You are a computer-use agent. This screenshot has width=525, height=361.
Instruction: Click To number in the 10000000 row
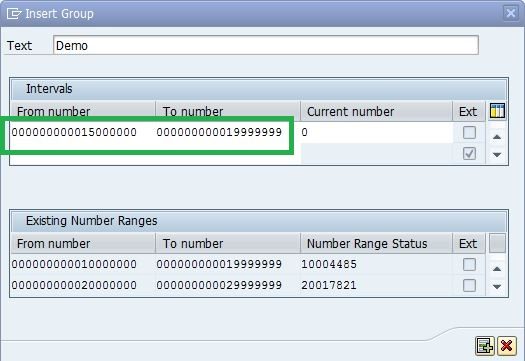(219, 264)
